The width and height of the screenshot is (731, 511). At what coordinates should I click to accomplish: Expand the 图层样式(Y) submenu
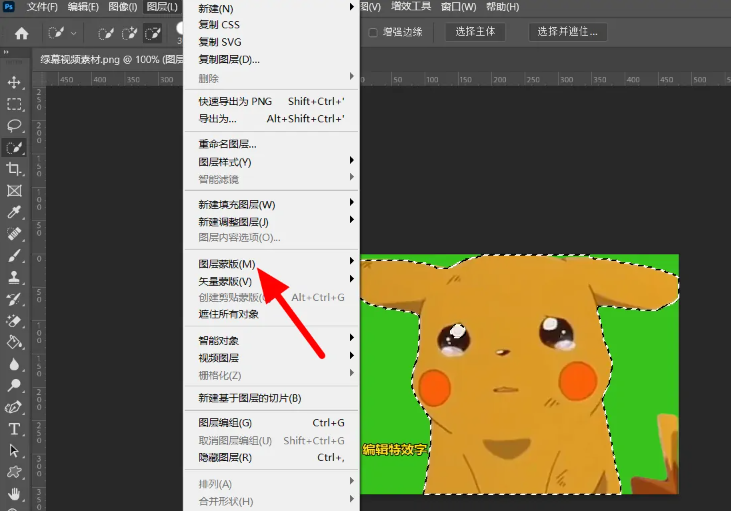coord(224,162)
